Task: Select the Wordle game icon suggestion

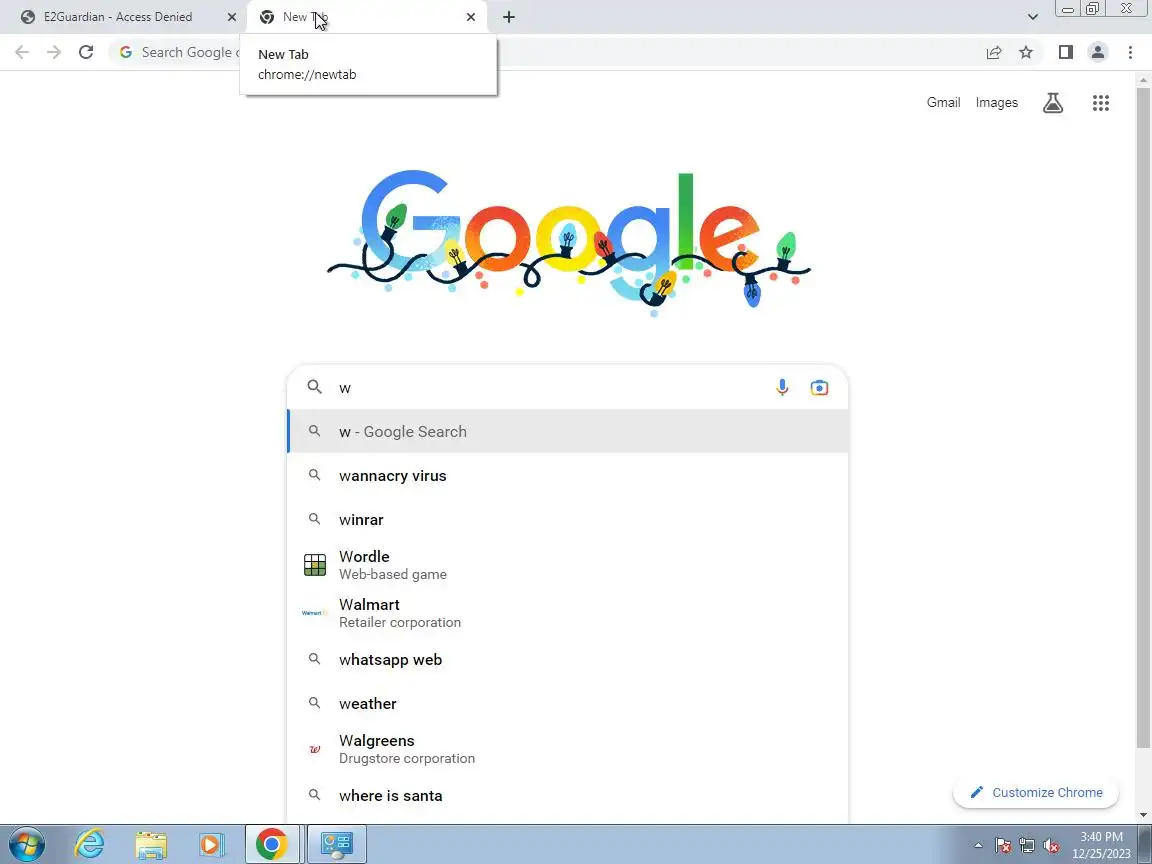Action: tap(314, 565)
